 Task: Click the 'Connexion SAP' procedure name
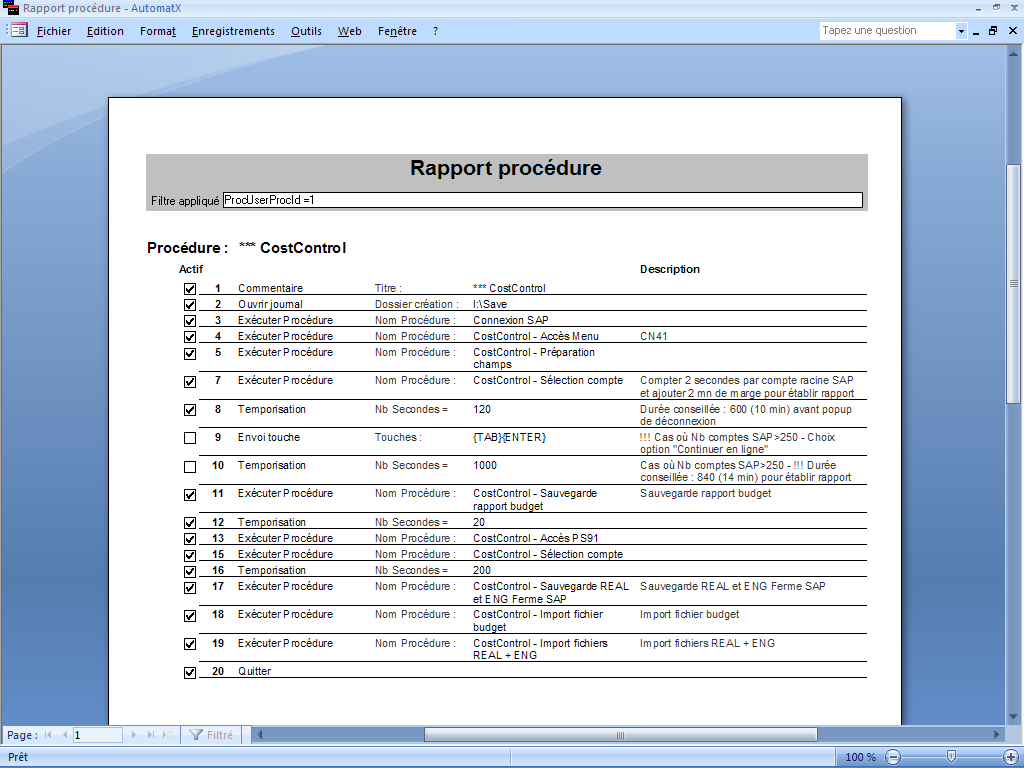pyautogui.click(x=511, y=320)
